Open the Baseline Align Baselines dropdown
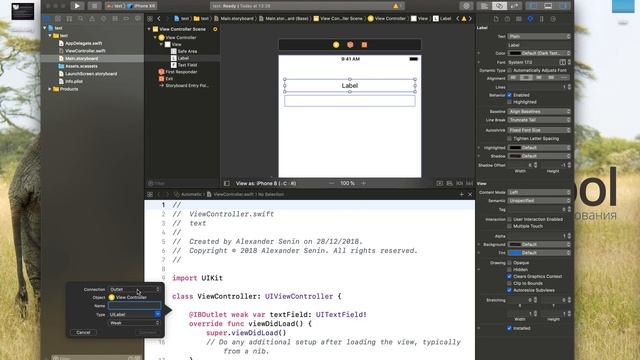 tap(539, 111)
